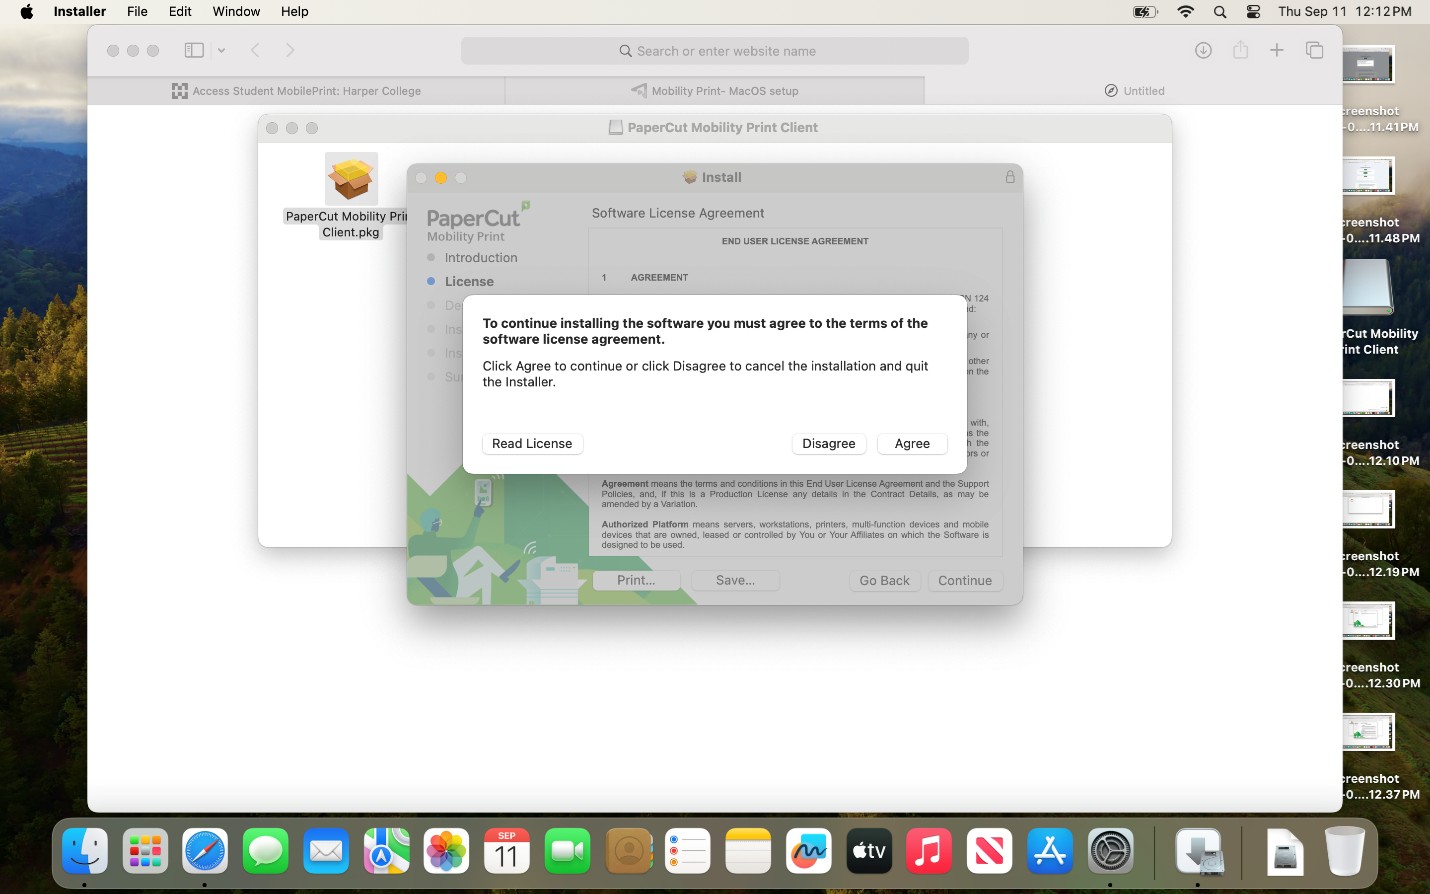
Task: Open Control Center from the menu bar
Action: tap(1252, 12)
